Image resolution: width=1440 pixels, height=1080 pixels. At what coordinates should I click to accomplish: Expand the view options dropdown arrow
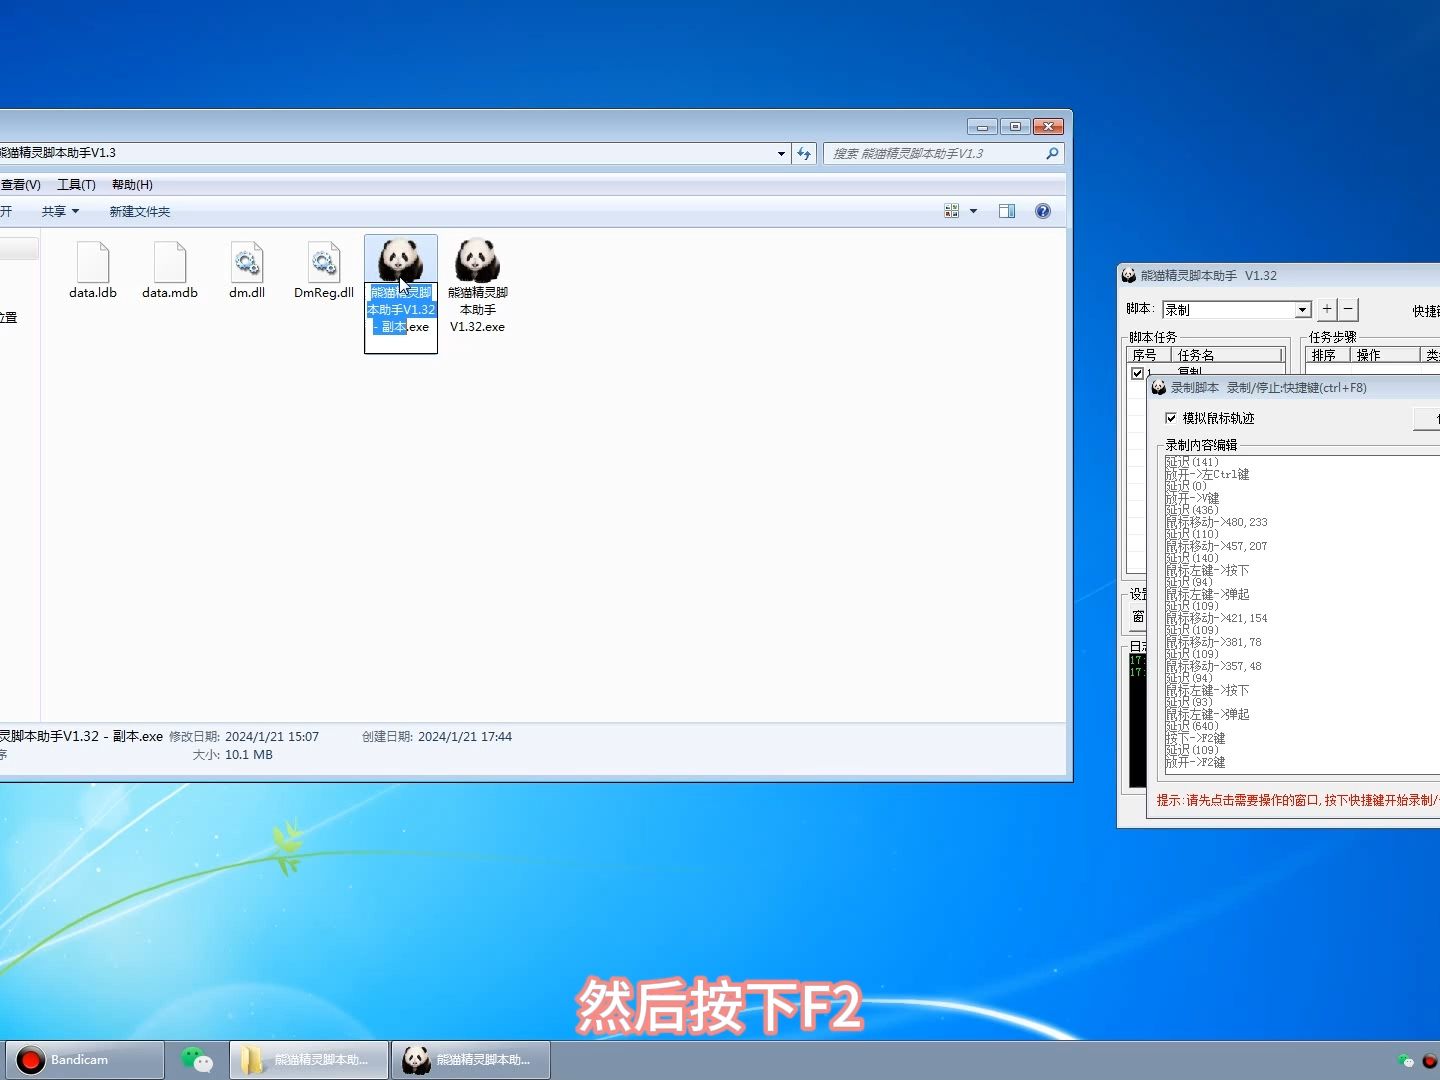point(973,211)
